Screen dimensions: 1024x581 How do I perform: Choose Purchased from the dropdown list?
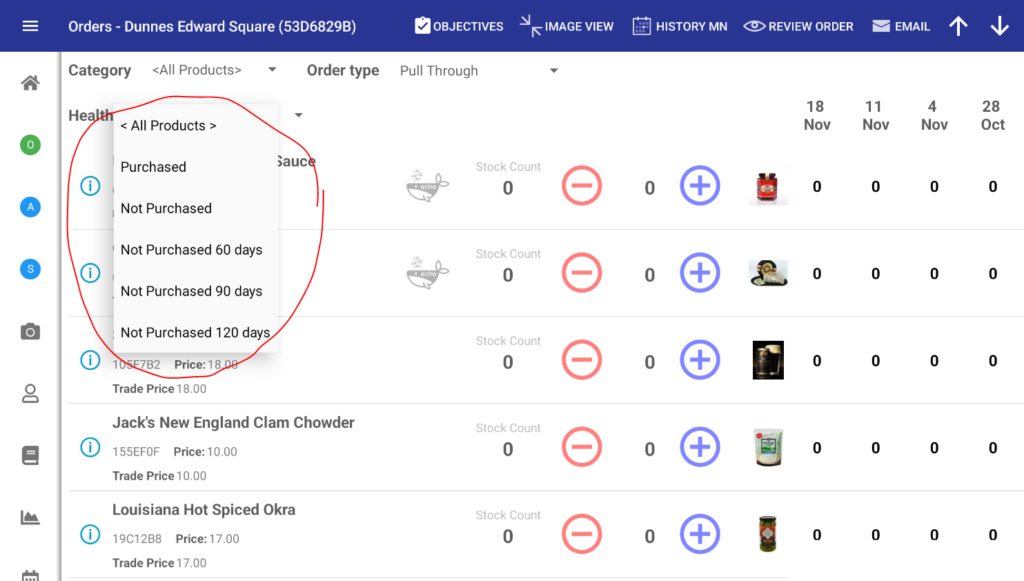pyautogui.click(x=153, y=167)
